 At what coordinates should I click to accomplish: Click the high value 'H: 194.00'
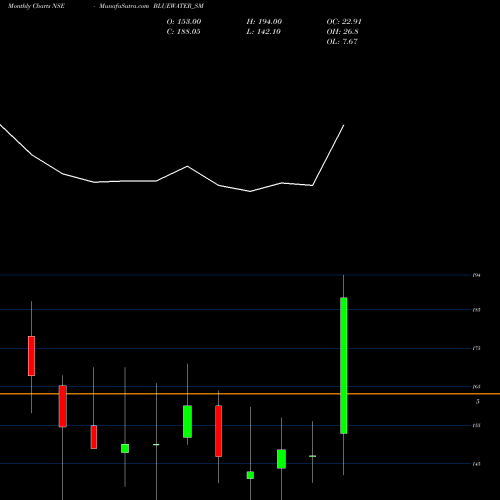click(264, 22)
